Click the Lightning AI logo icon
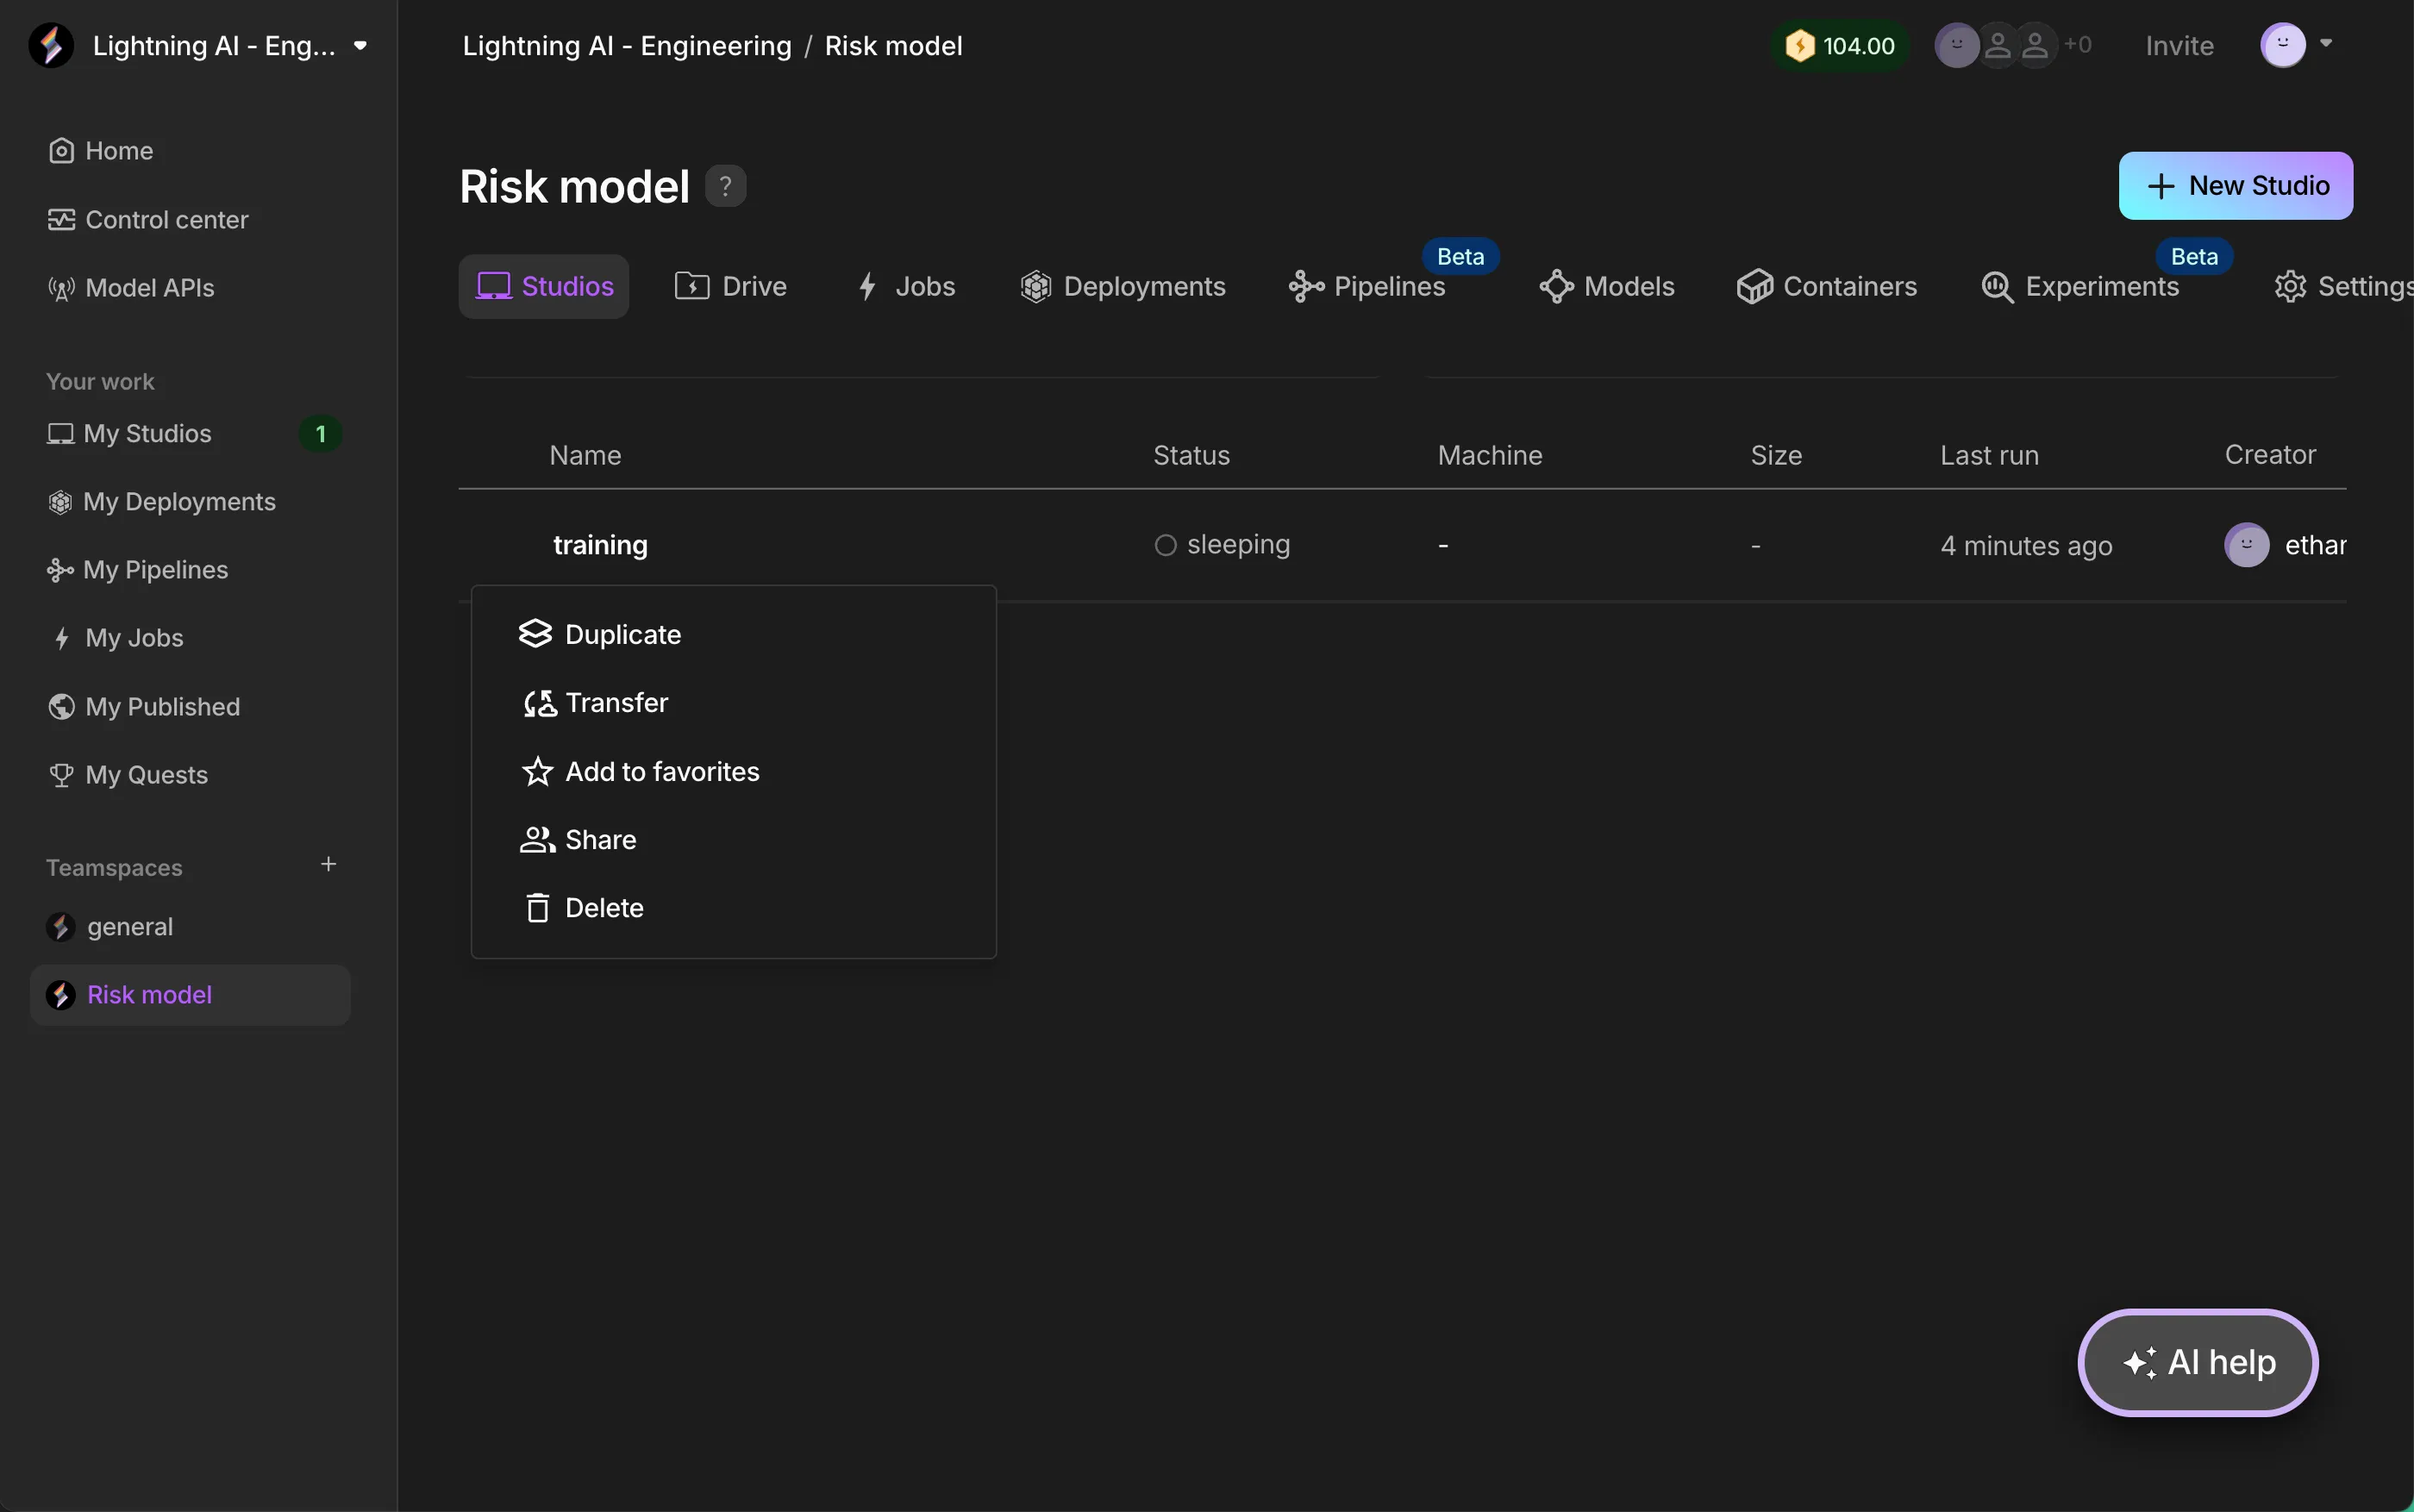 point(51,46)
